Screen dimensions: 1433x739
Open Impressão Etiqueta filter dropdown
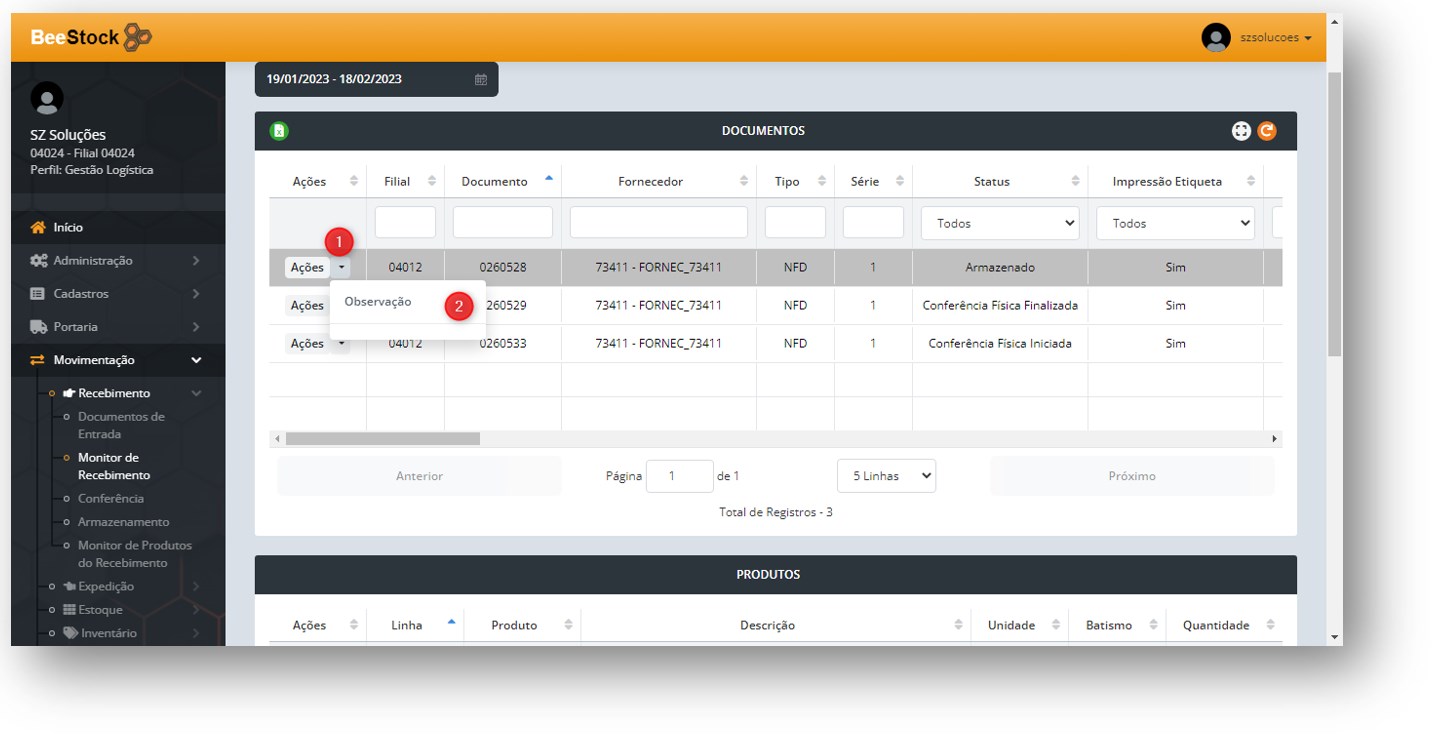(x=1175, y=223)
